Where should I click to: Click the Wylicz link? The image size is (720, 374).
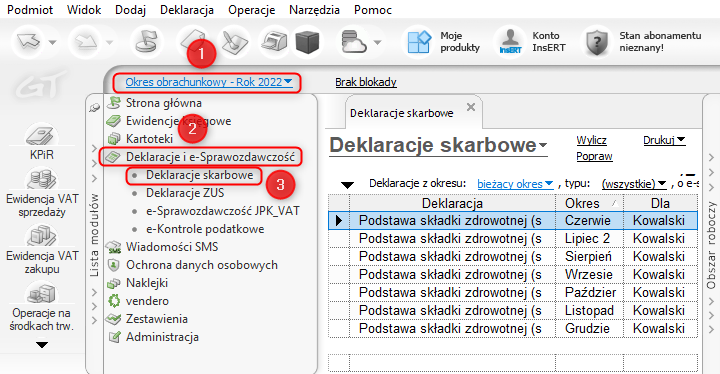coord(591,140)
